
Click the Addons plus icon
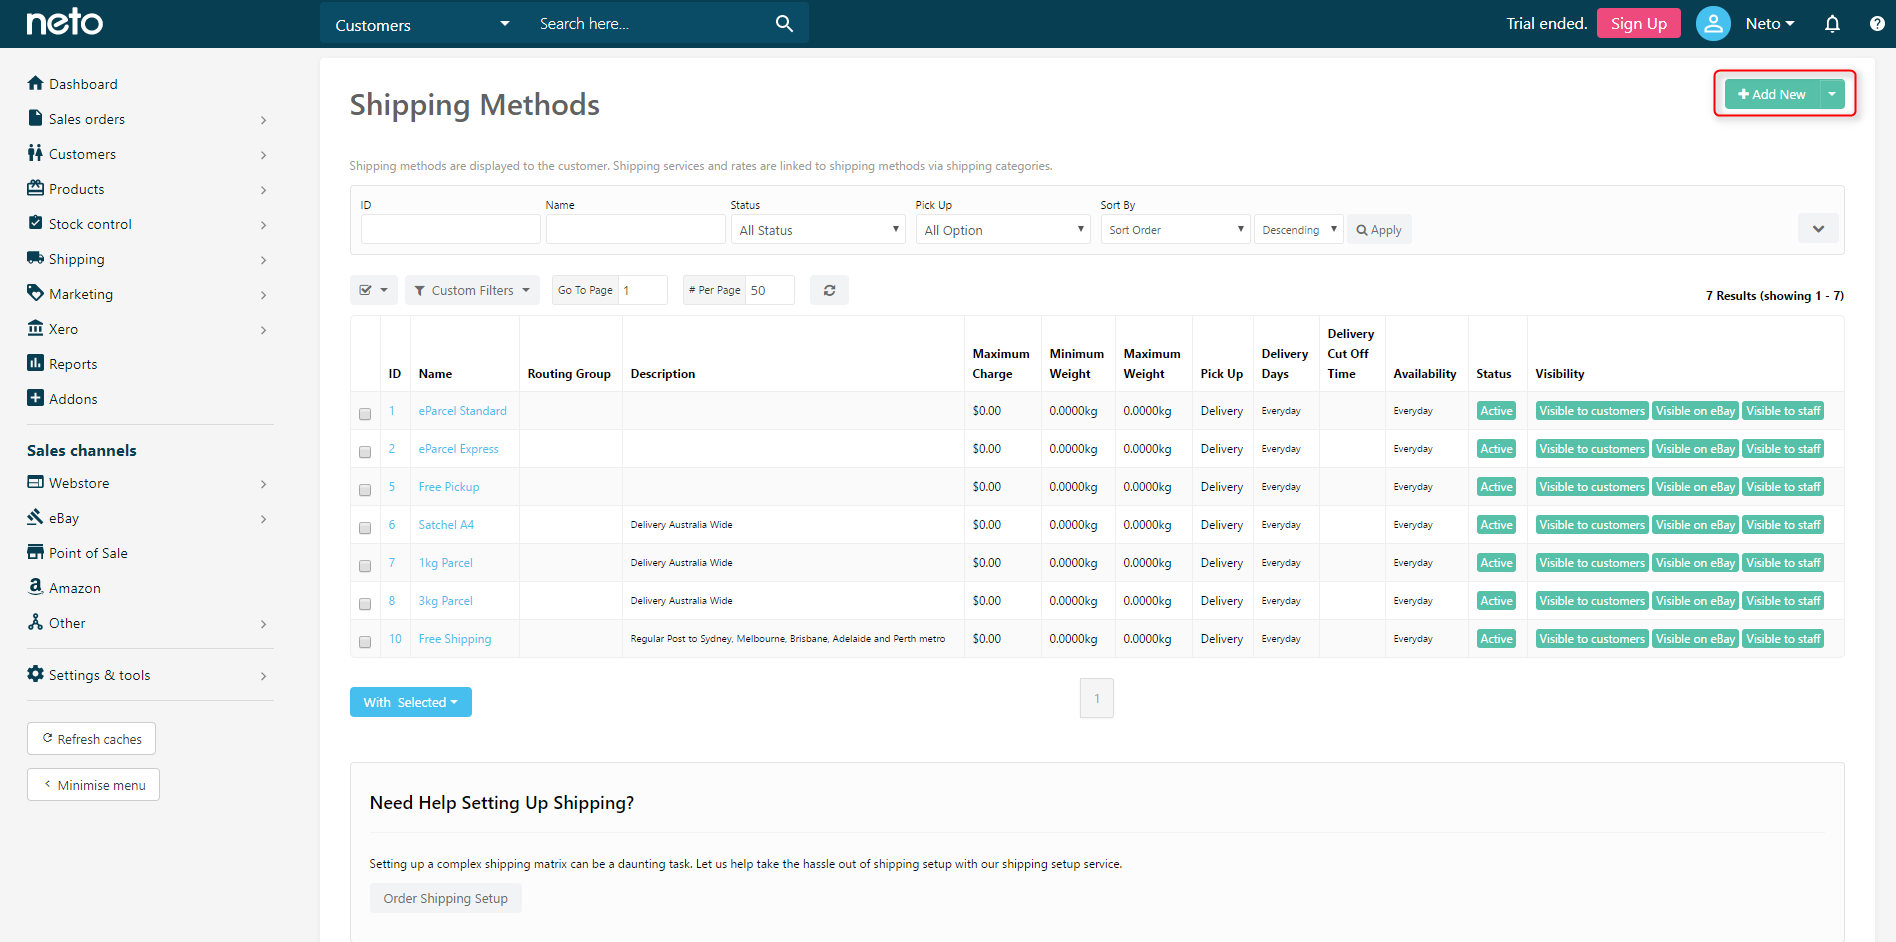(36, 398)
